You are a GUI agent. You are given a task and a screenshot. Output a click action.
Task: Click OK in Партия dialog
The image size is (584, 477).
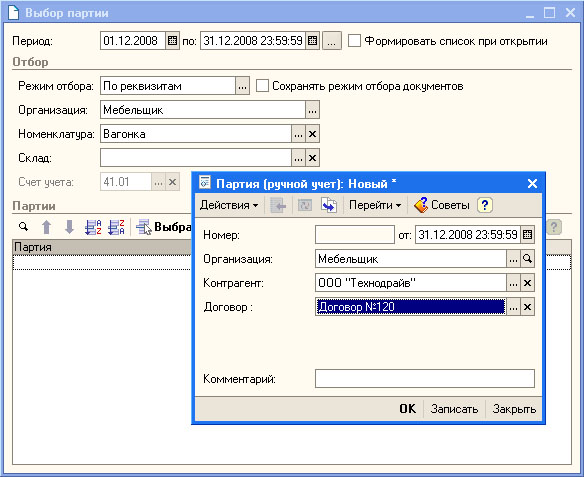[x=407, y=409]
